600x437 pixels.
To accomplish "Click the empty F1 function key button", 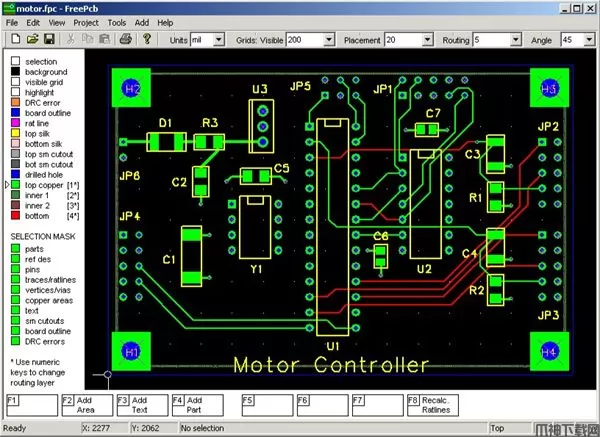I will click(32, 405).
